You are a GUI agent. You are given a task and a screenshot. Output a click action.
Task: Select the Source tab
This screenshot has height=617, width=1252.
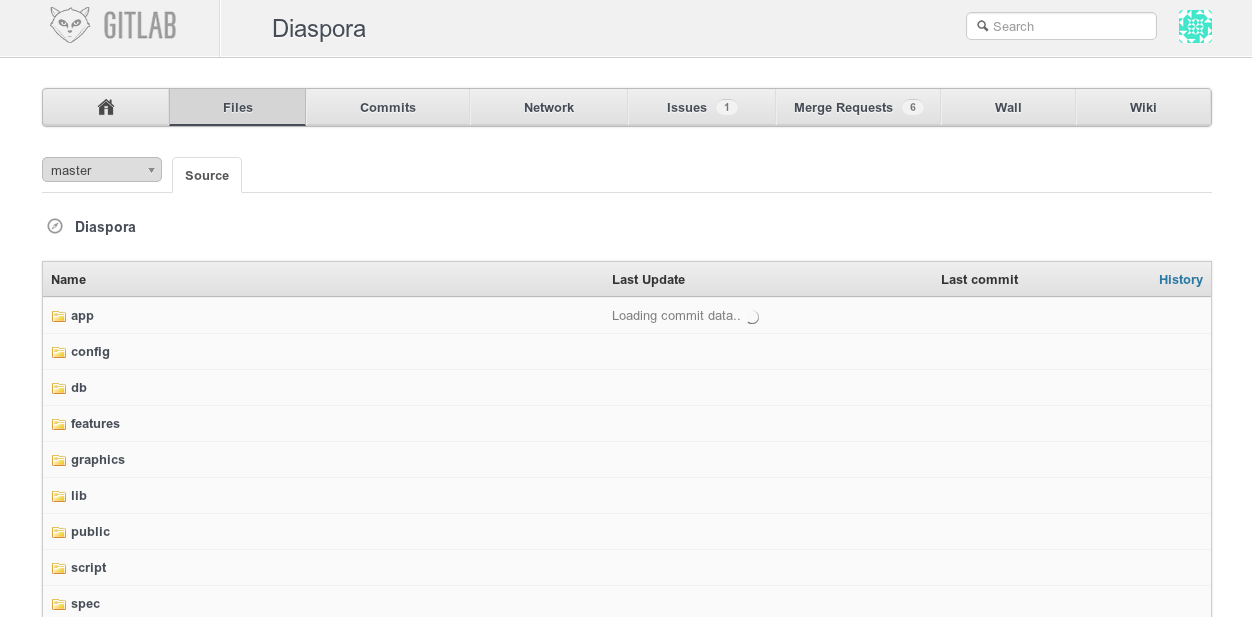(207, 175)
